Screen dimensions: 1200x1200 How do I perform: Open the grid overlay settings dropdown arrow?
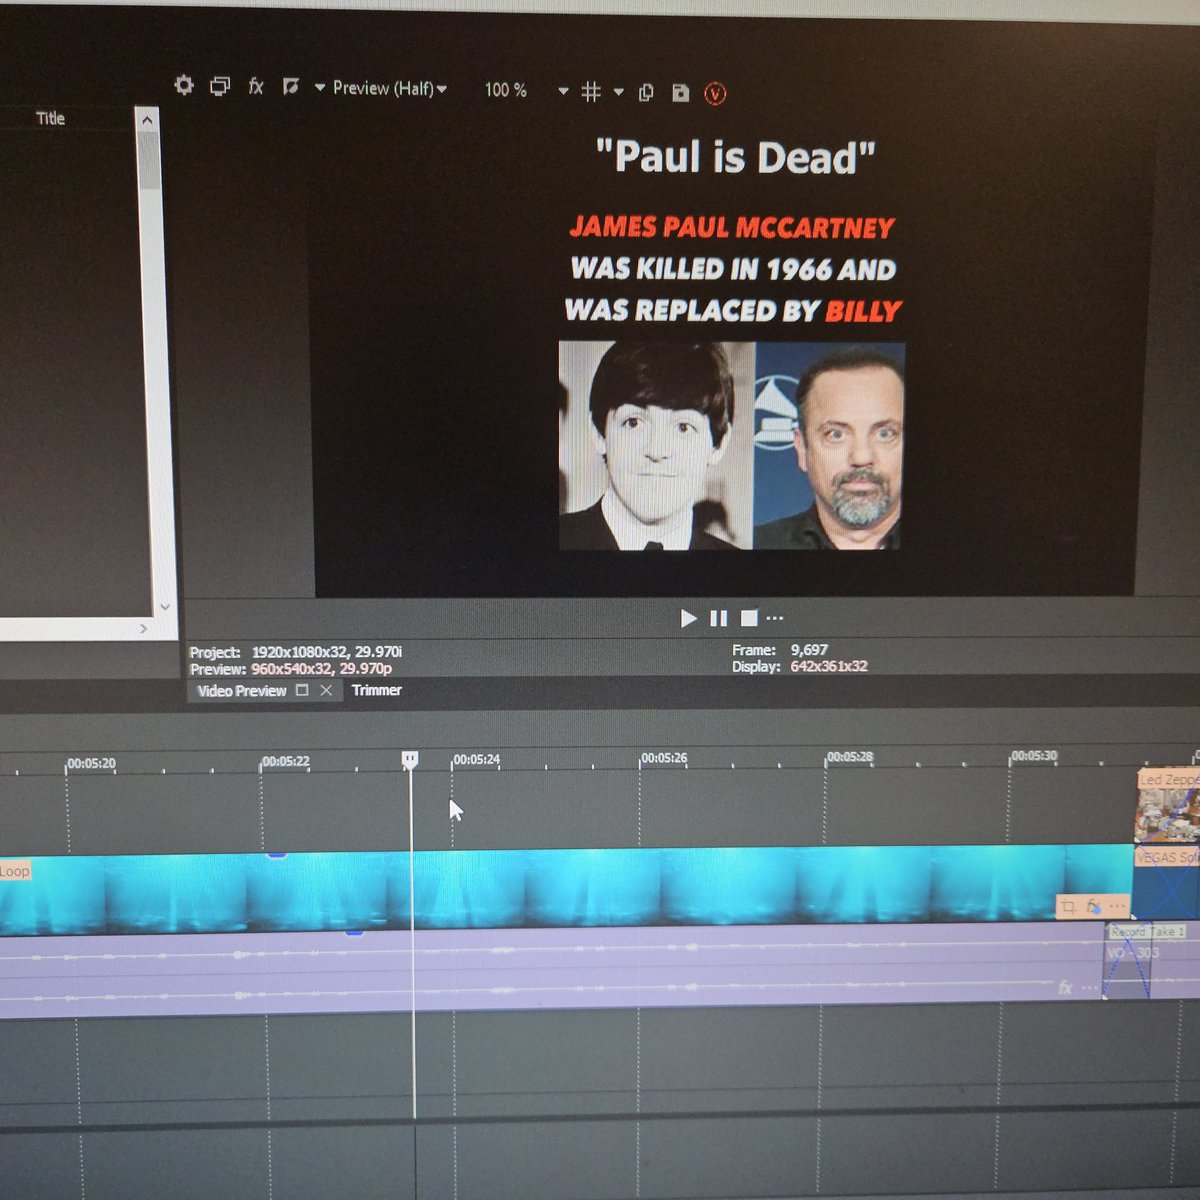[619, 91]
